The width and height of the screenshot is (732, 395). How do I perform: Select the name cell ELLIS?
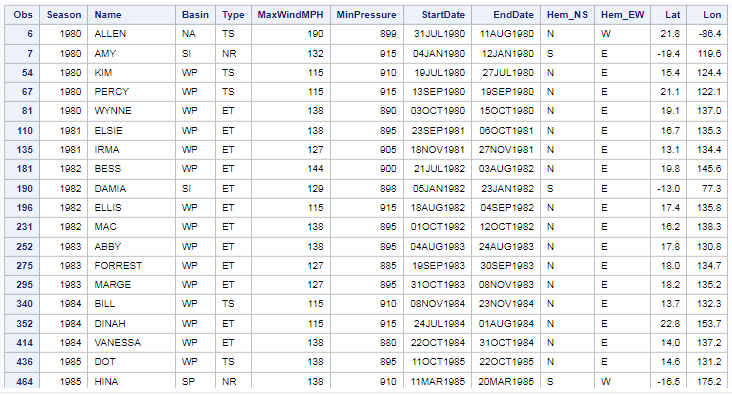tap(132, 208)
